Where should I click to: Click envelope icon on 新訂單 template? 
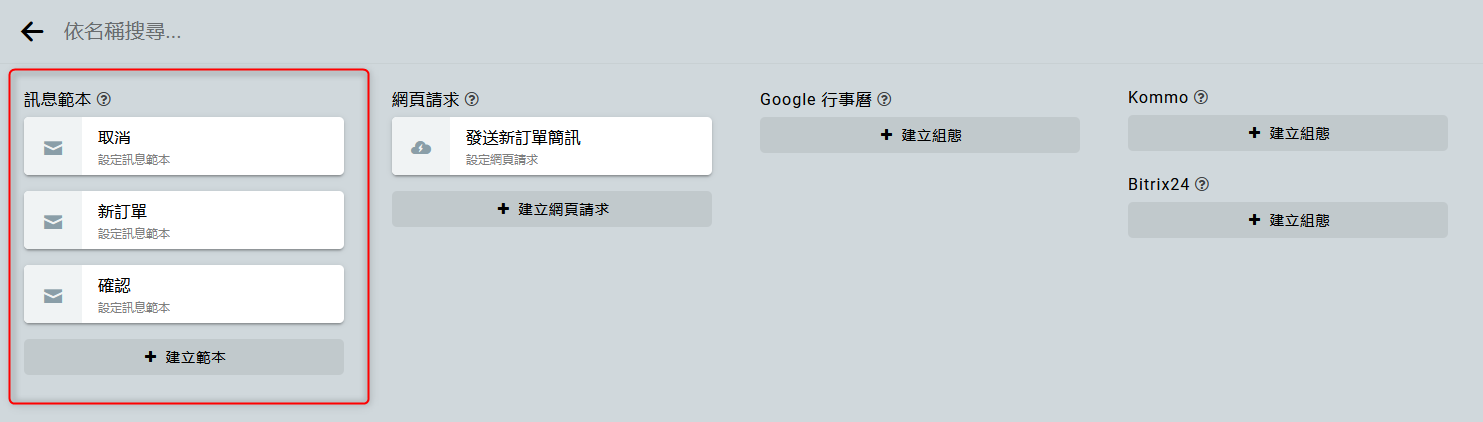pos(53,221)
